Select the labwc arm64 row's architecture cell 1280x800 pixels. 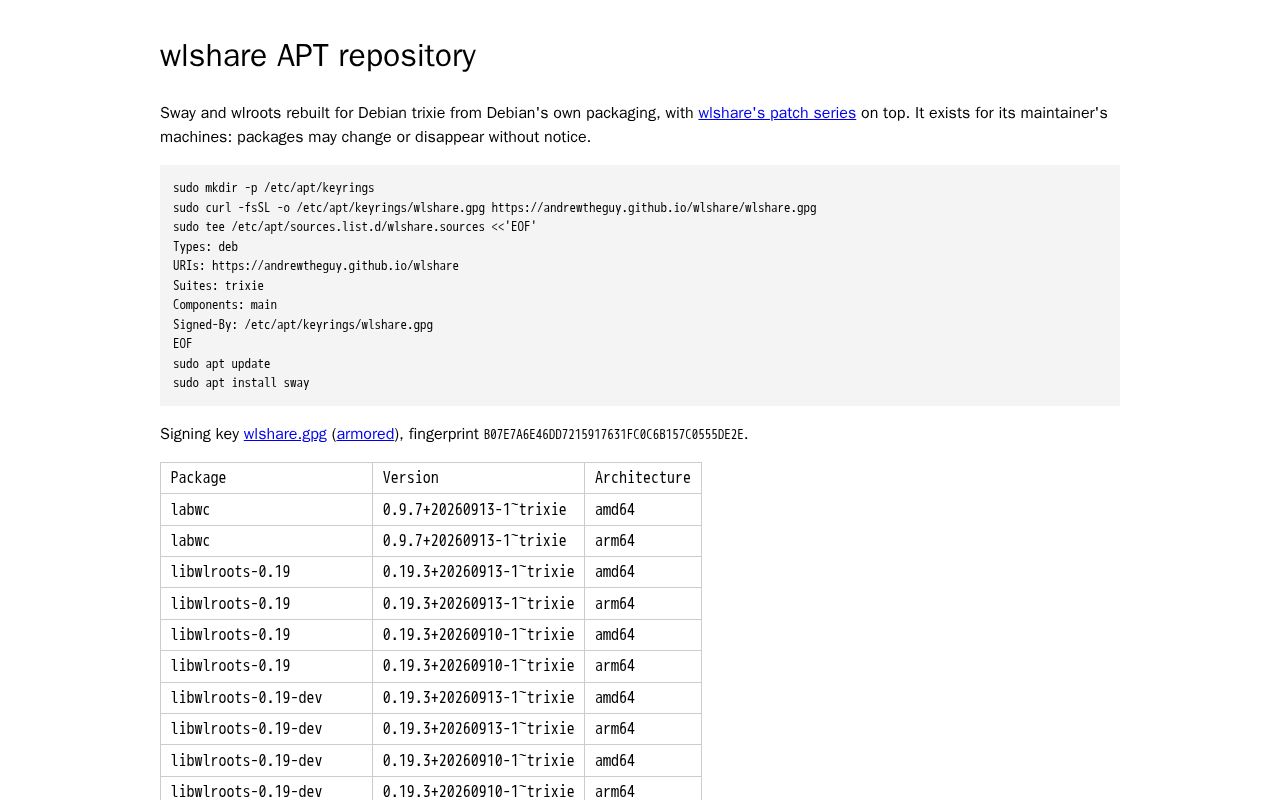(643, 541)
